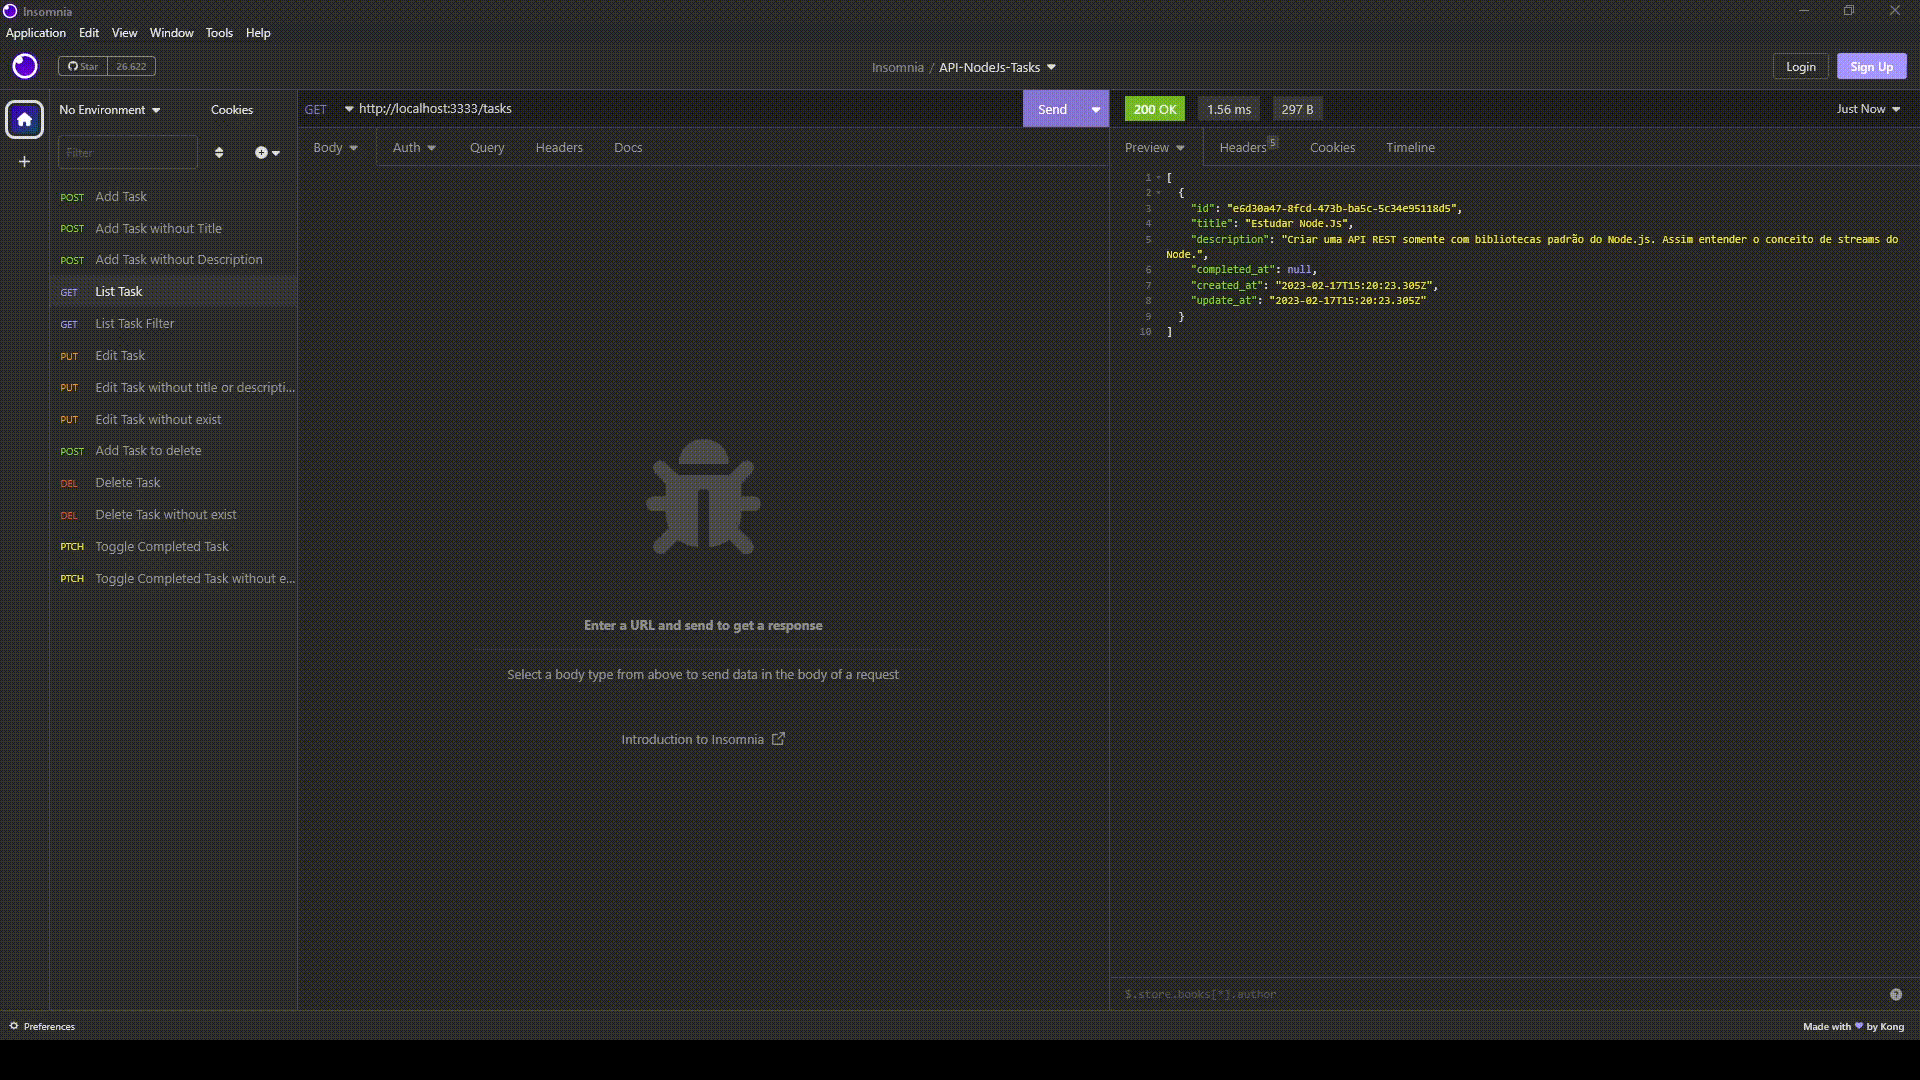Open the Send options dropdown arrow

click(x=1096, y=109)
